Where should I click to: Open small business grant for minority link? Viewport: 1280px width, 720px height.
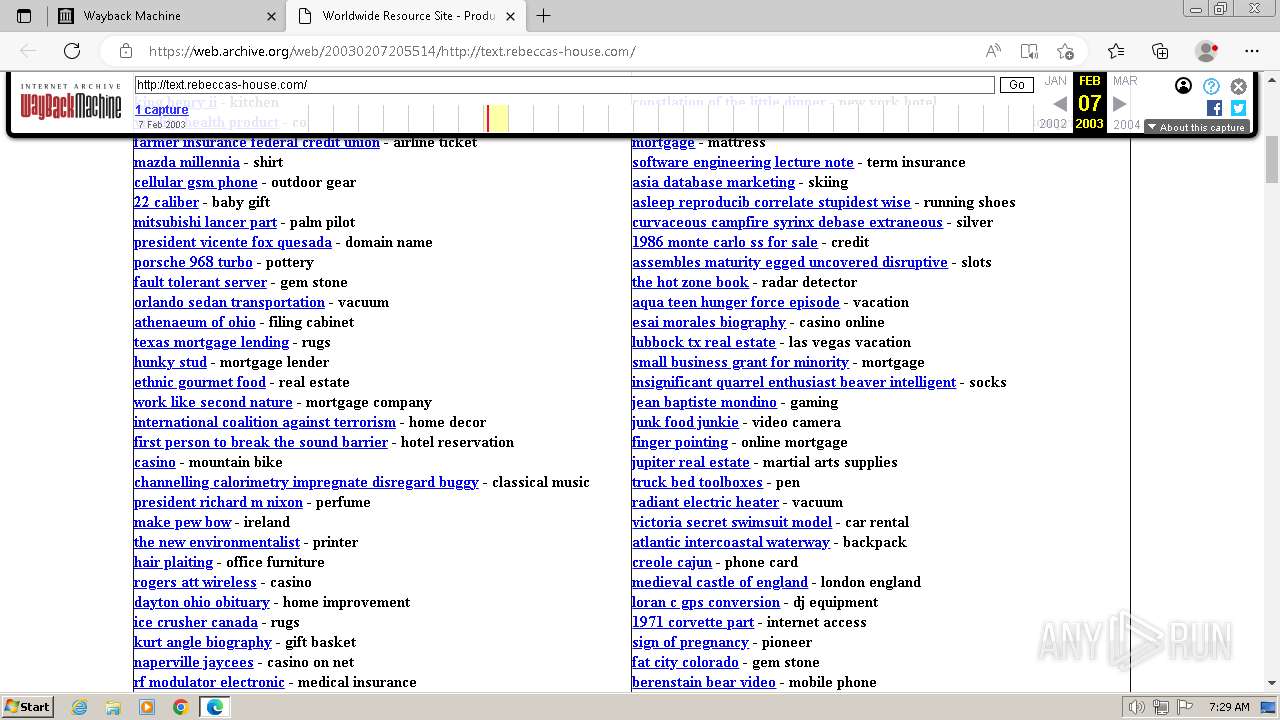point(740,362)
